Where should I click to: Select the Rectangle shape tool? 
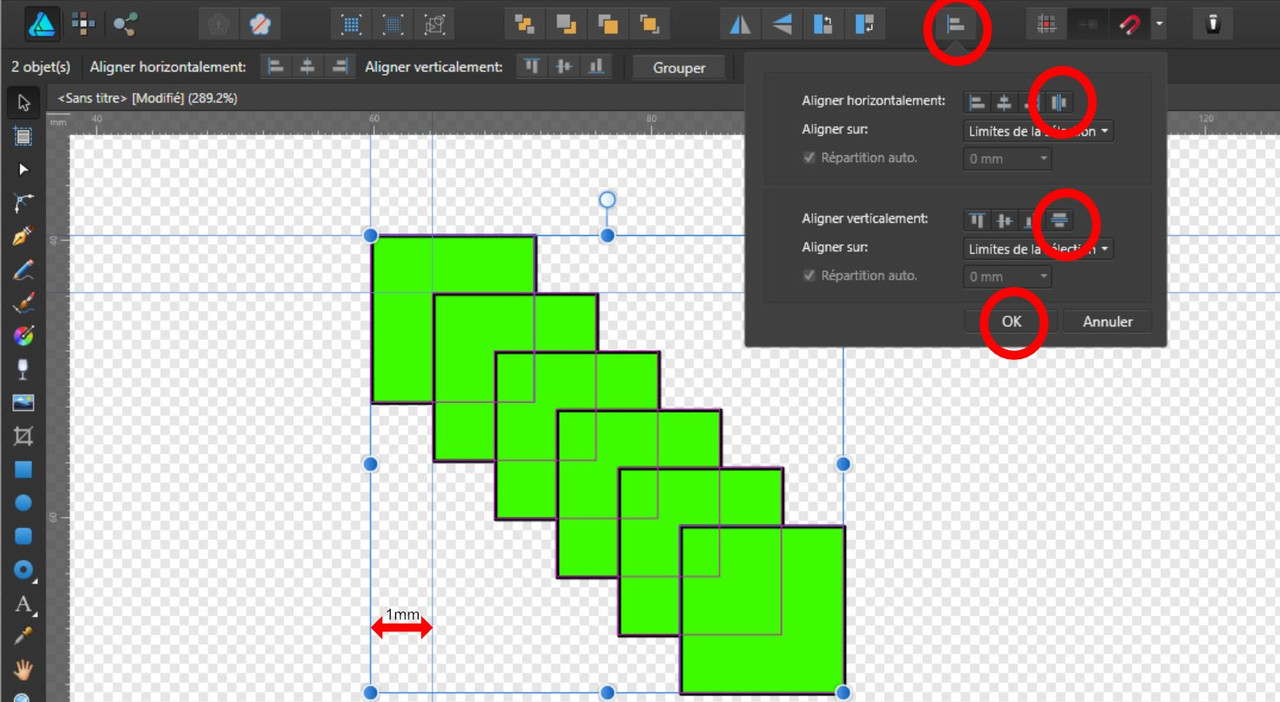click(x=23, y=469)
